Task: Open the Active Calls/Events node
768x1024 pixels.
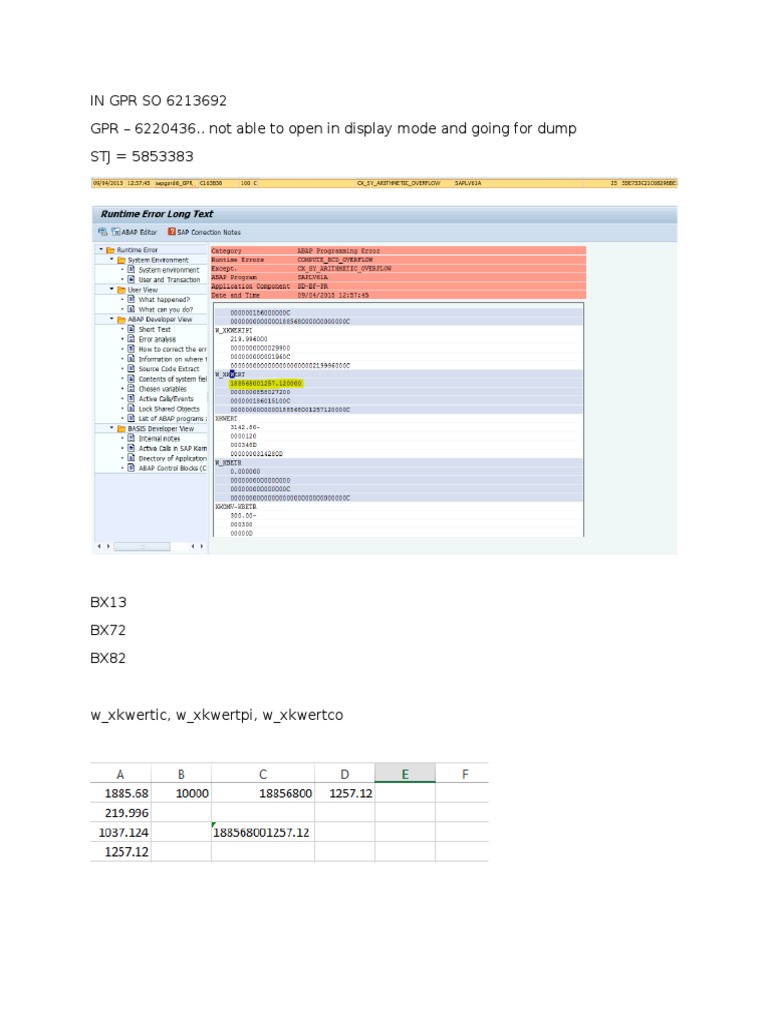Action: [x=166, y=398]
